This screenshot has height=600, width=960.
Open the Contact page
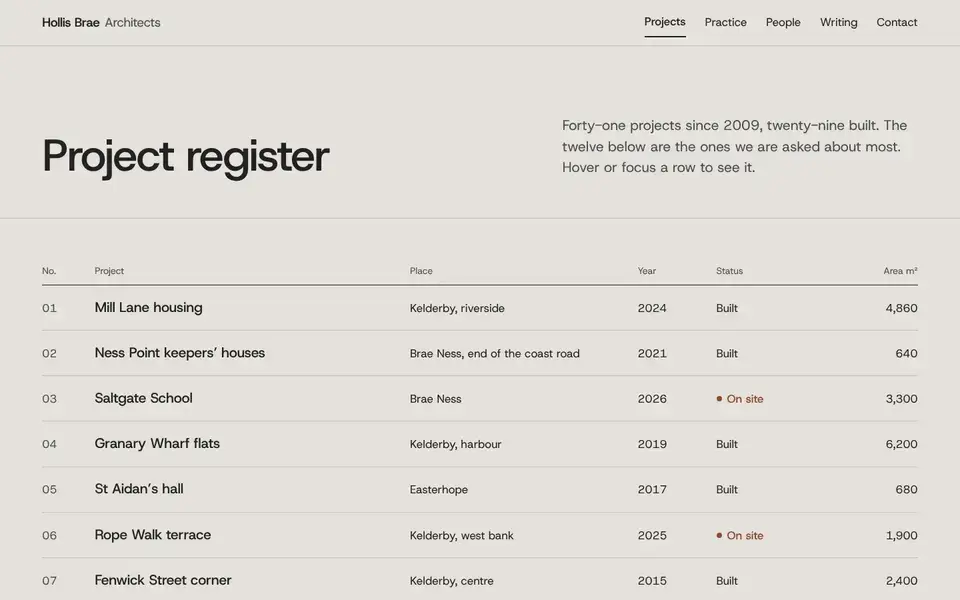pos(896,22)
